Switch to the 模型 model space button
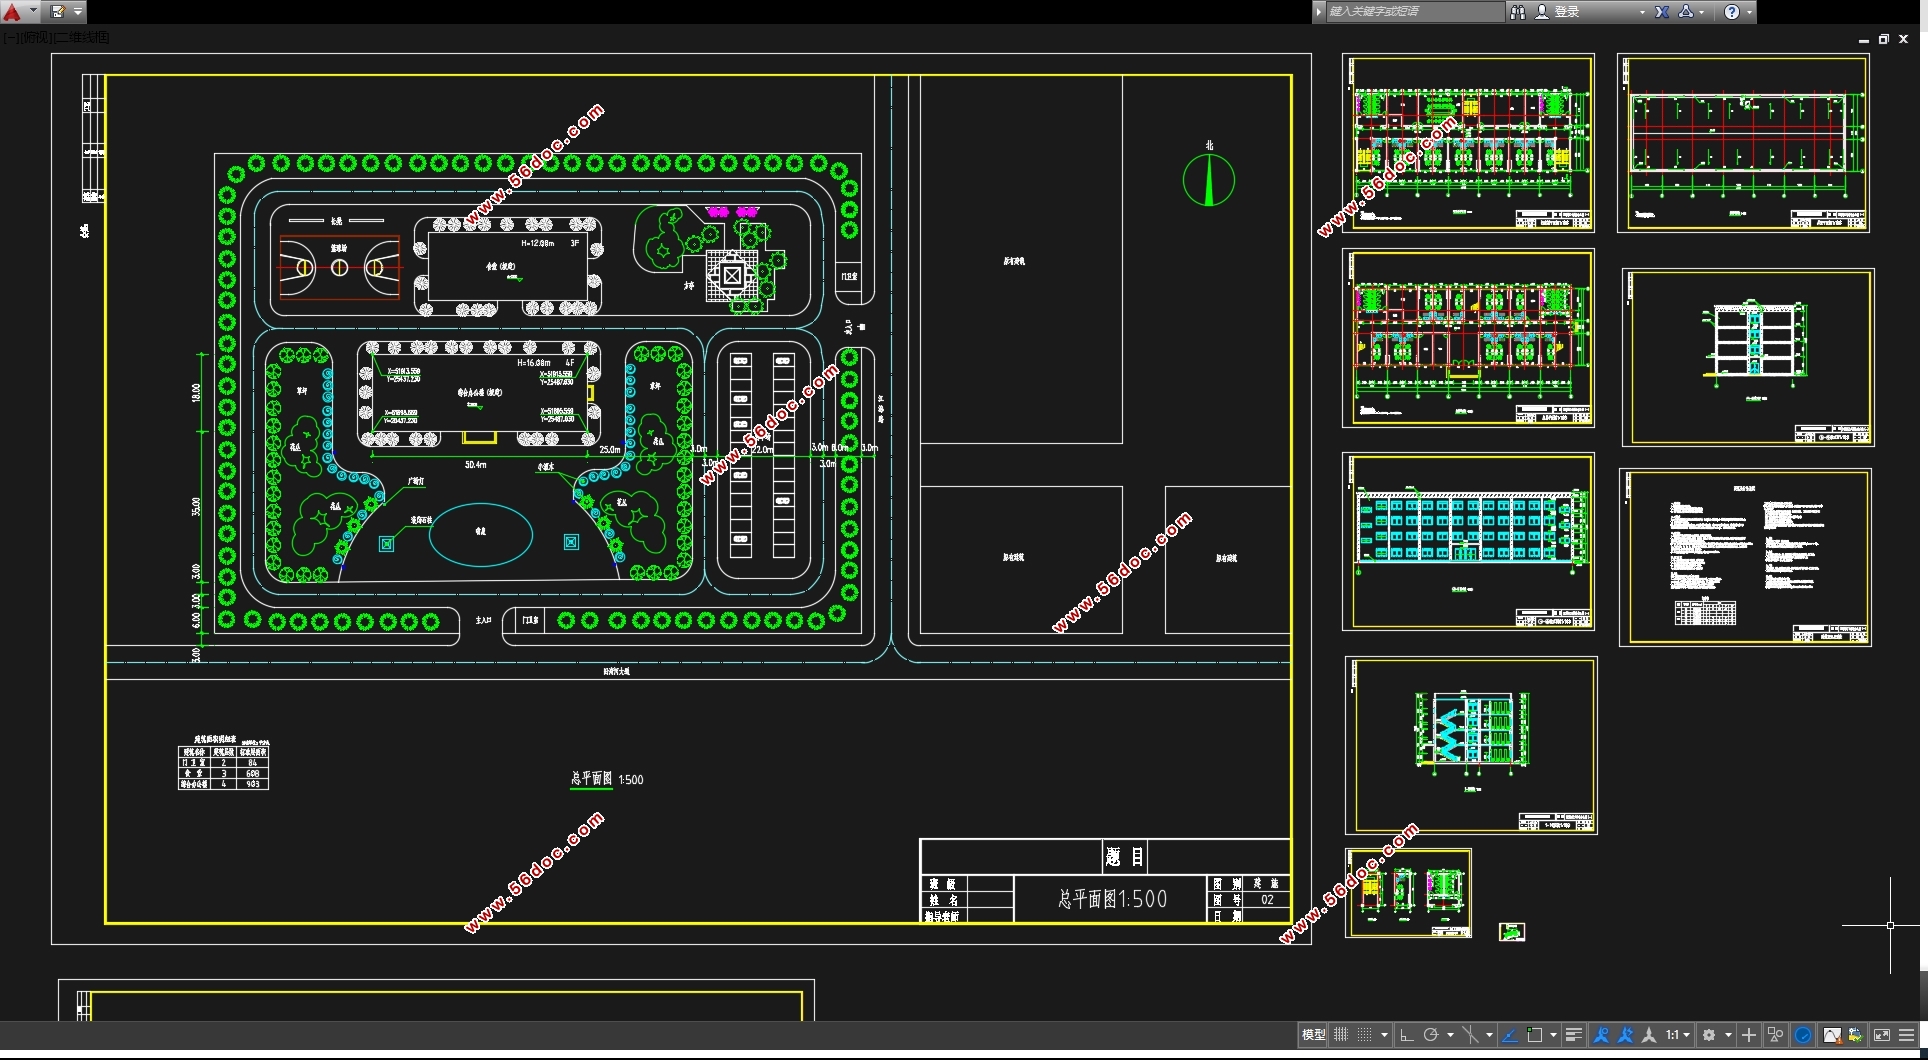This screenshot has width=1928, height=1060. (1313, 1035)
